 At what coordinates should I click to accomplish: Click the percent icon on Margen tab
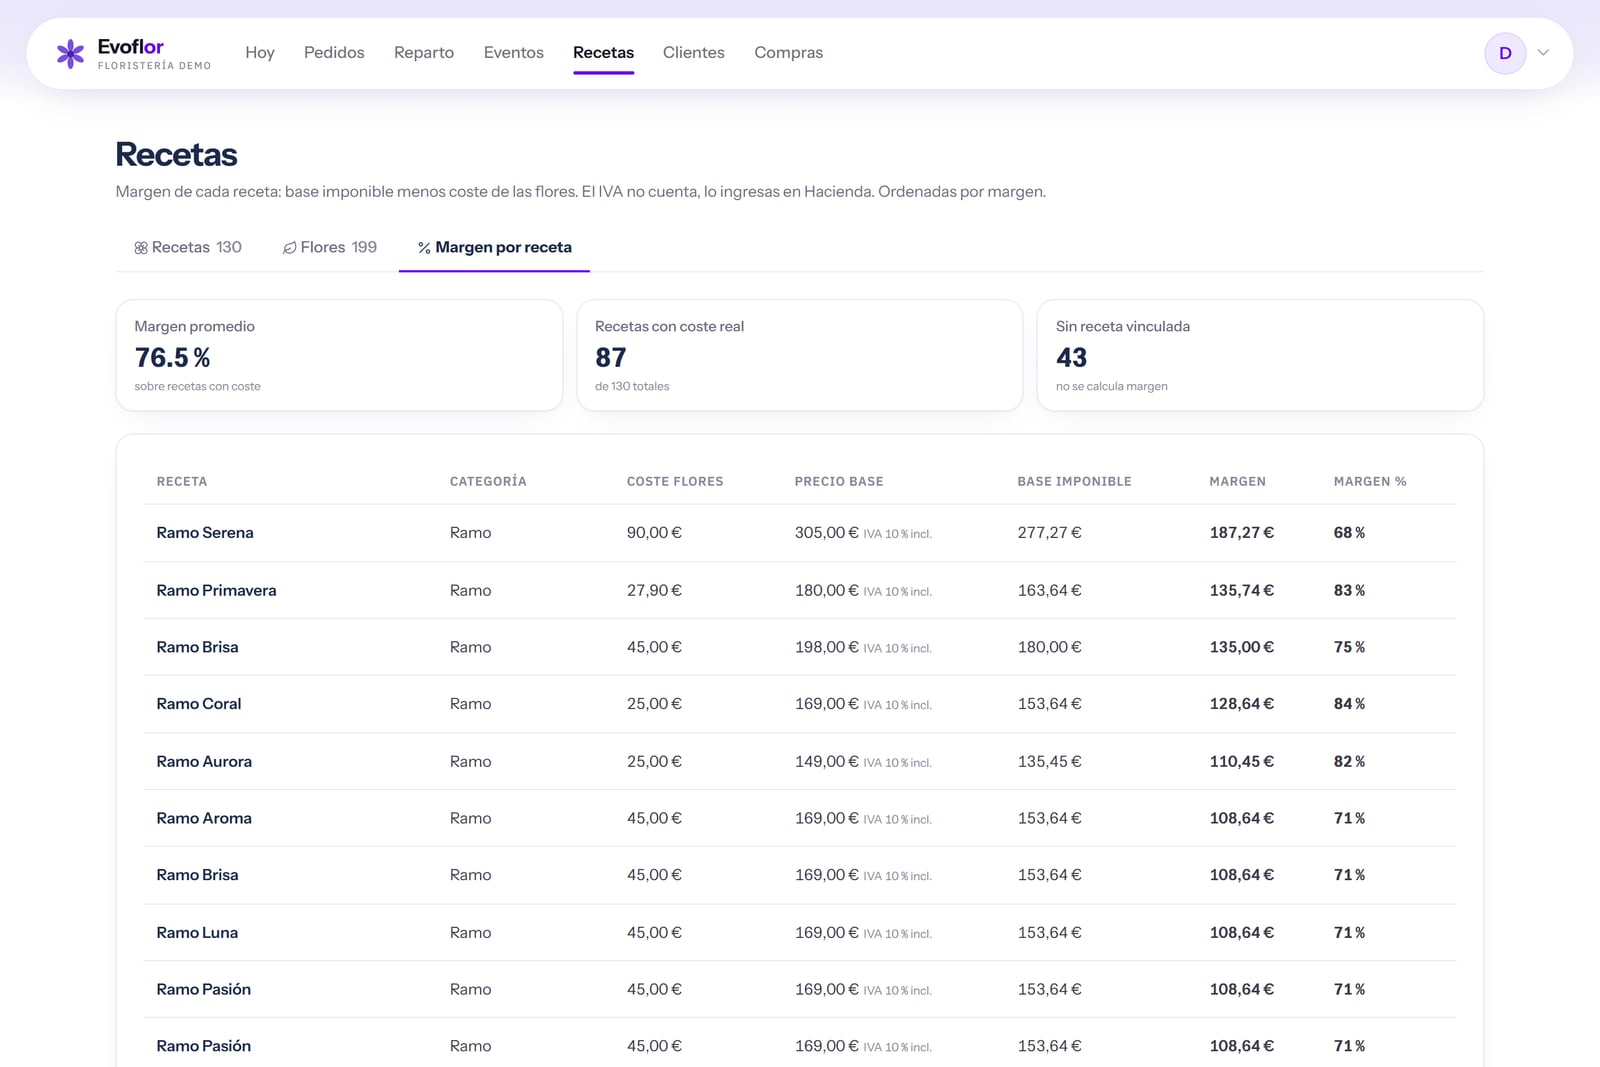click(424, 248)
